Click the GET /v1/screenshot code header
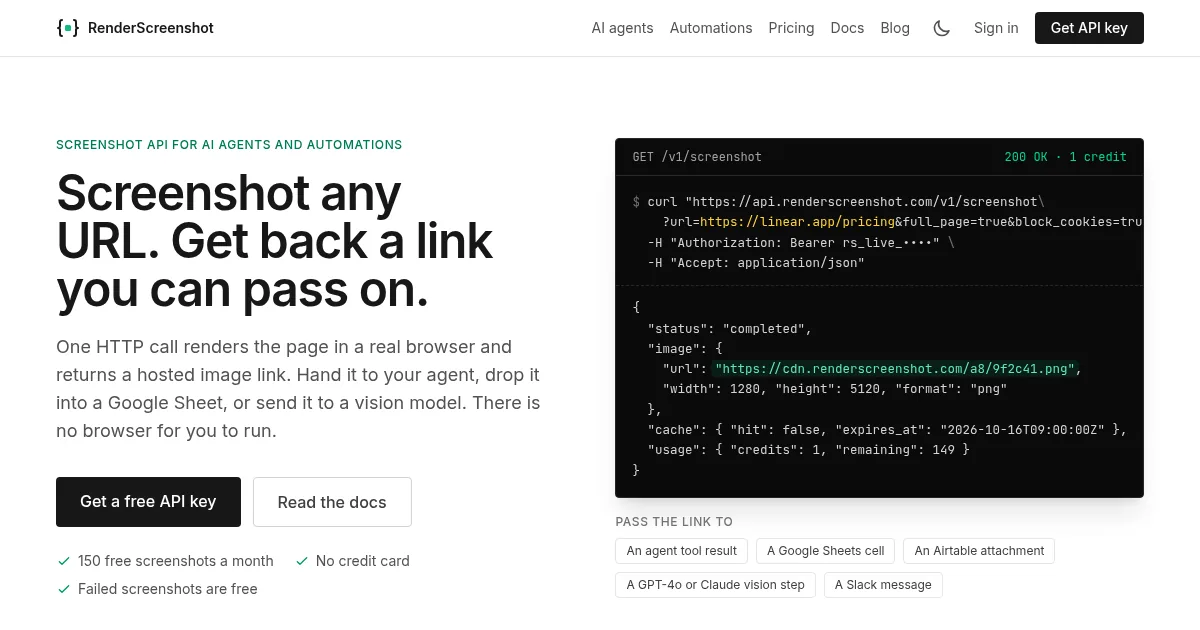This screenshot has width=1200, height=630. point(697,157)
